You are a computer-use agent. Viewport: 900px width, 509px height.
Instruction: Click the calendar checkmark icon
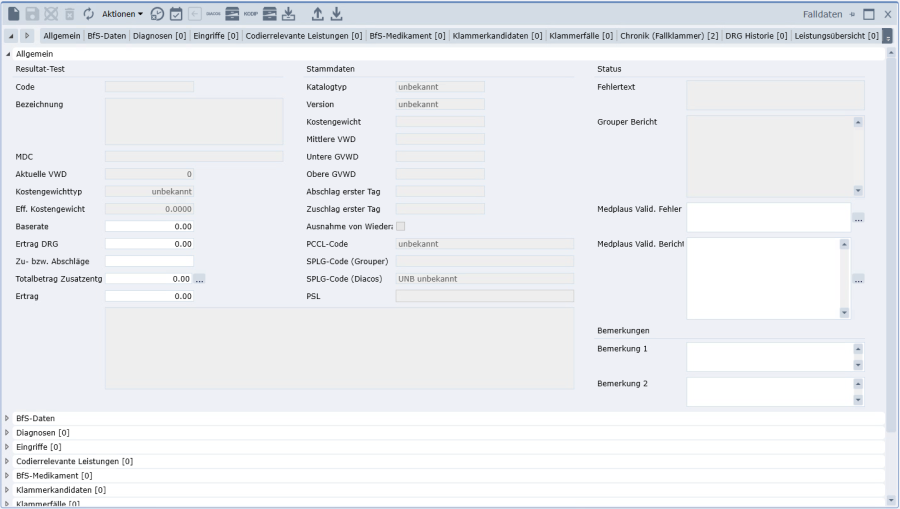tap(176, 15)
